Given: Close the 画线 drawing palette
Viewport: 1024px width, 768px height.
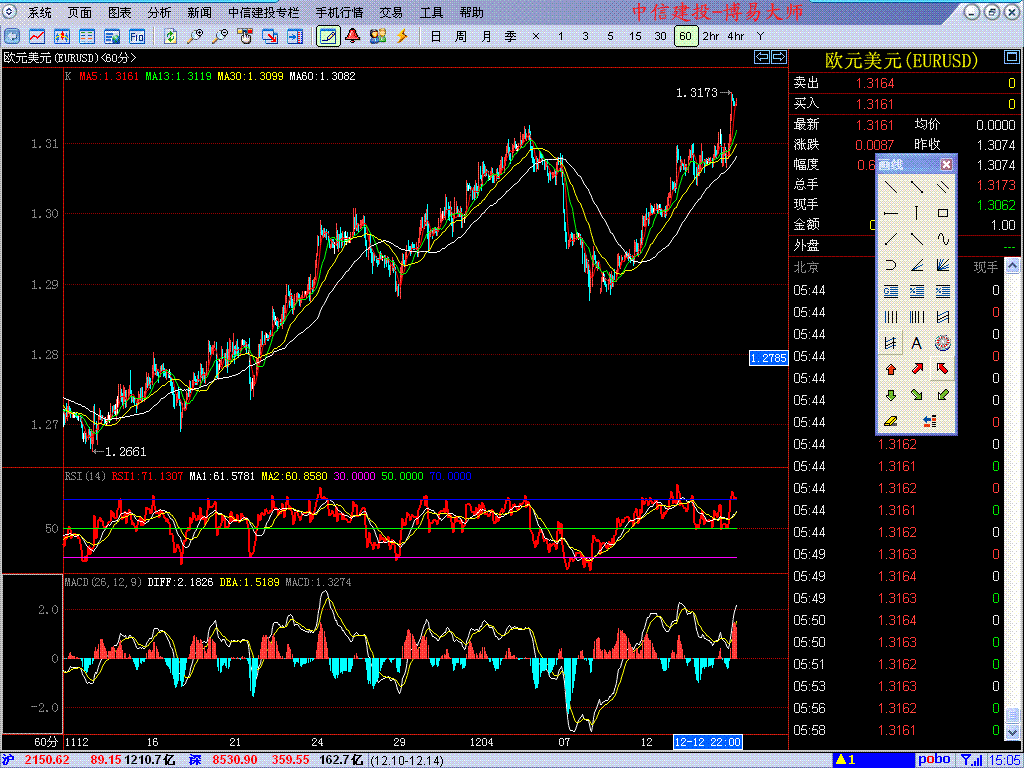Looking at the screenshot, I should pos(946,164).
